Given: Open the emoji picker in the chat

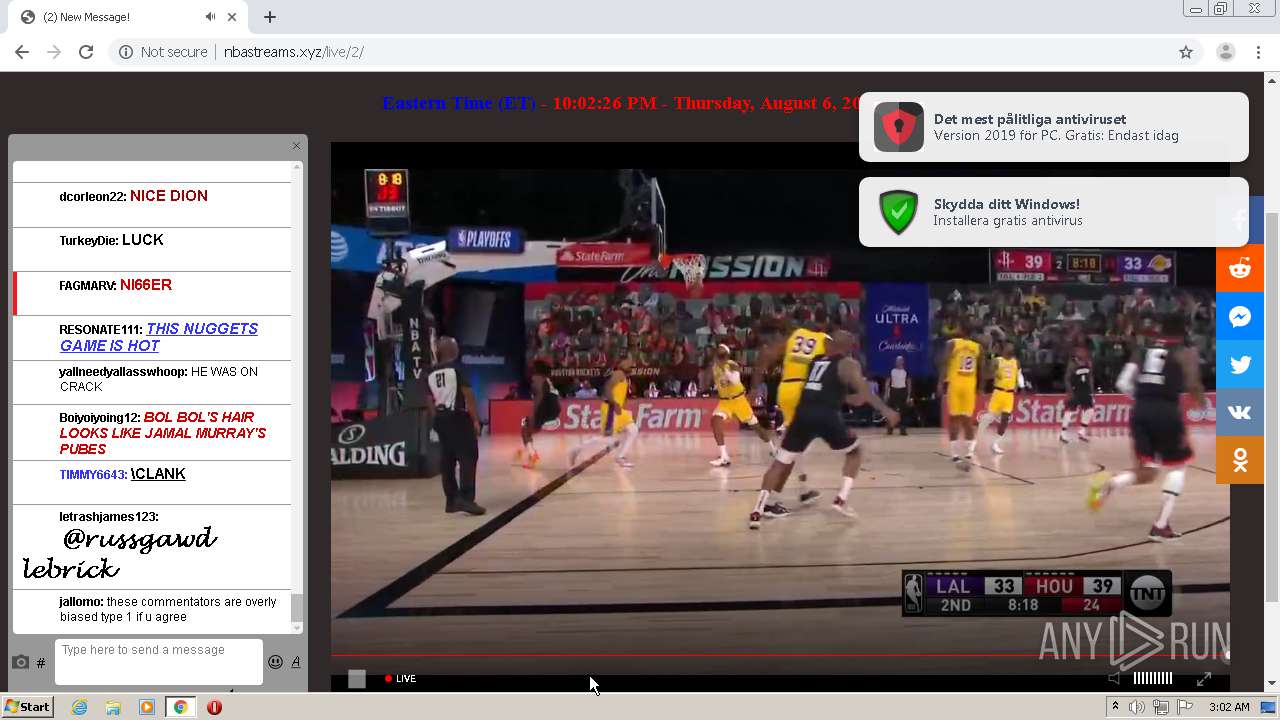Looking at the screenshot, I should click(x=275, y=662).
